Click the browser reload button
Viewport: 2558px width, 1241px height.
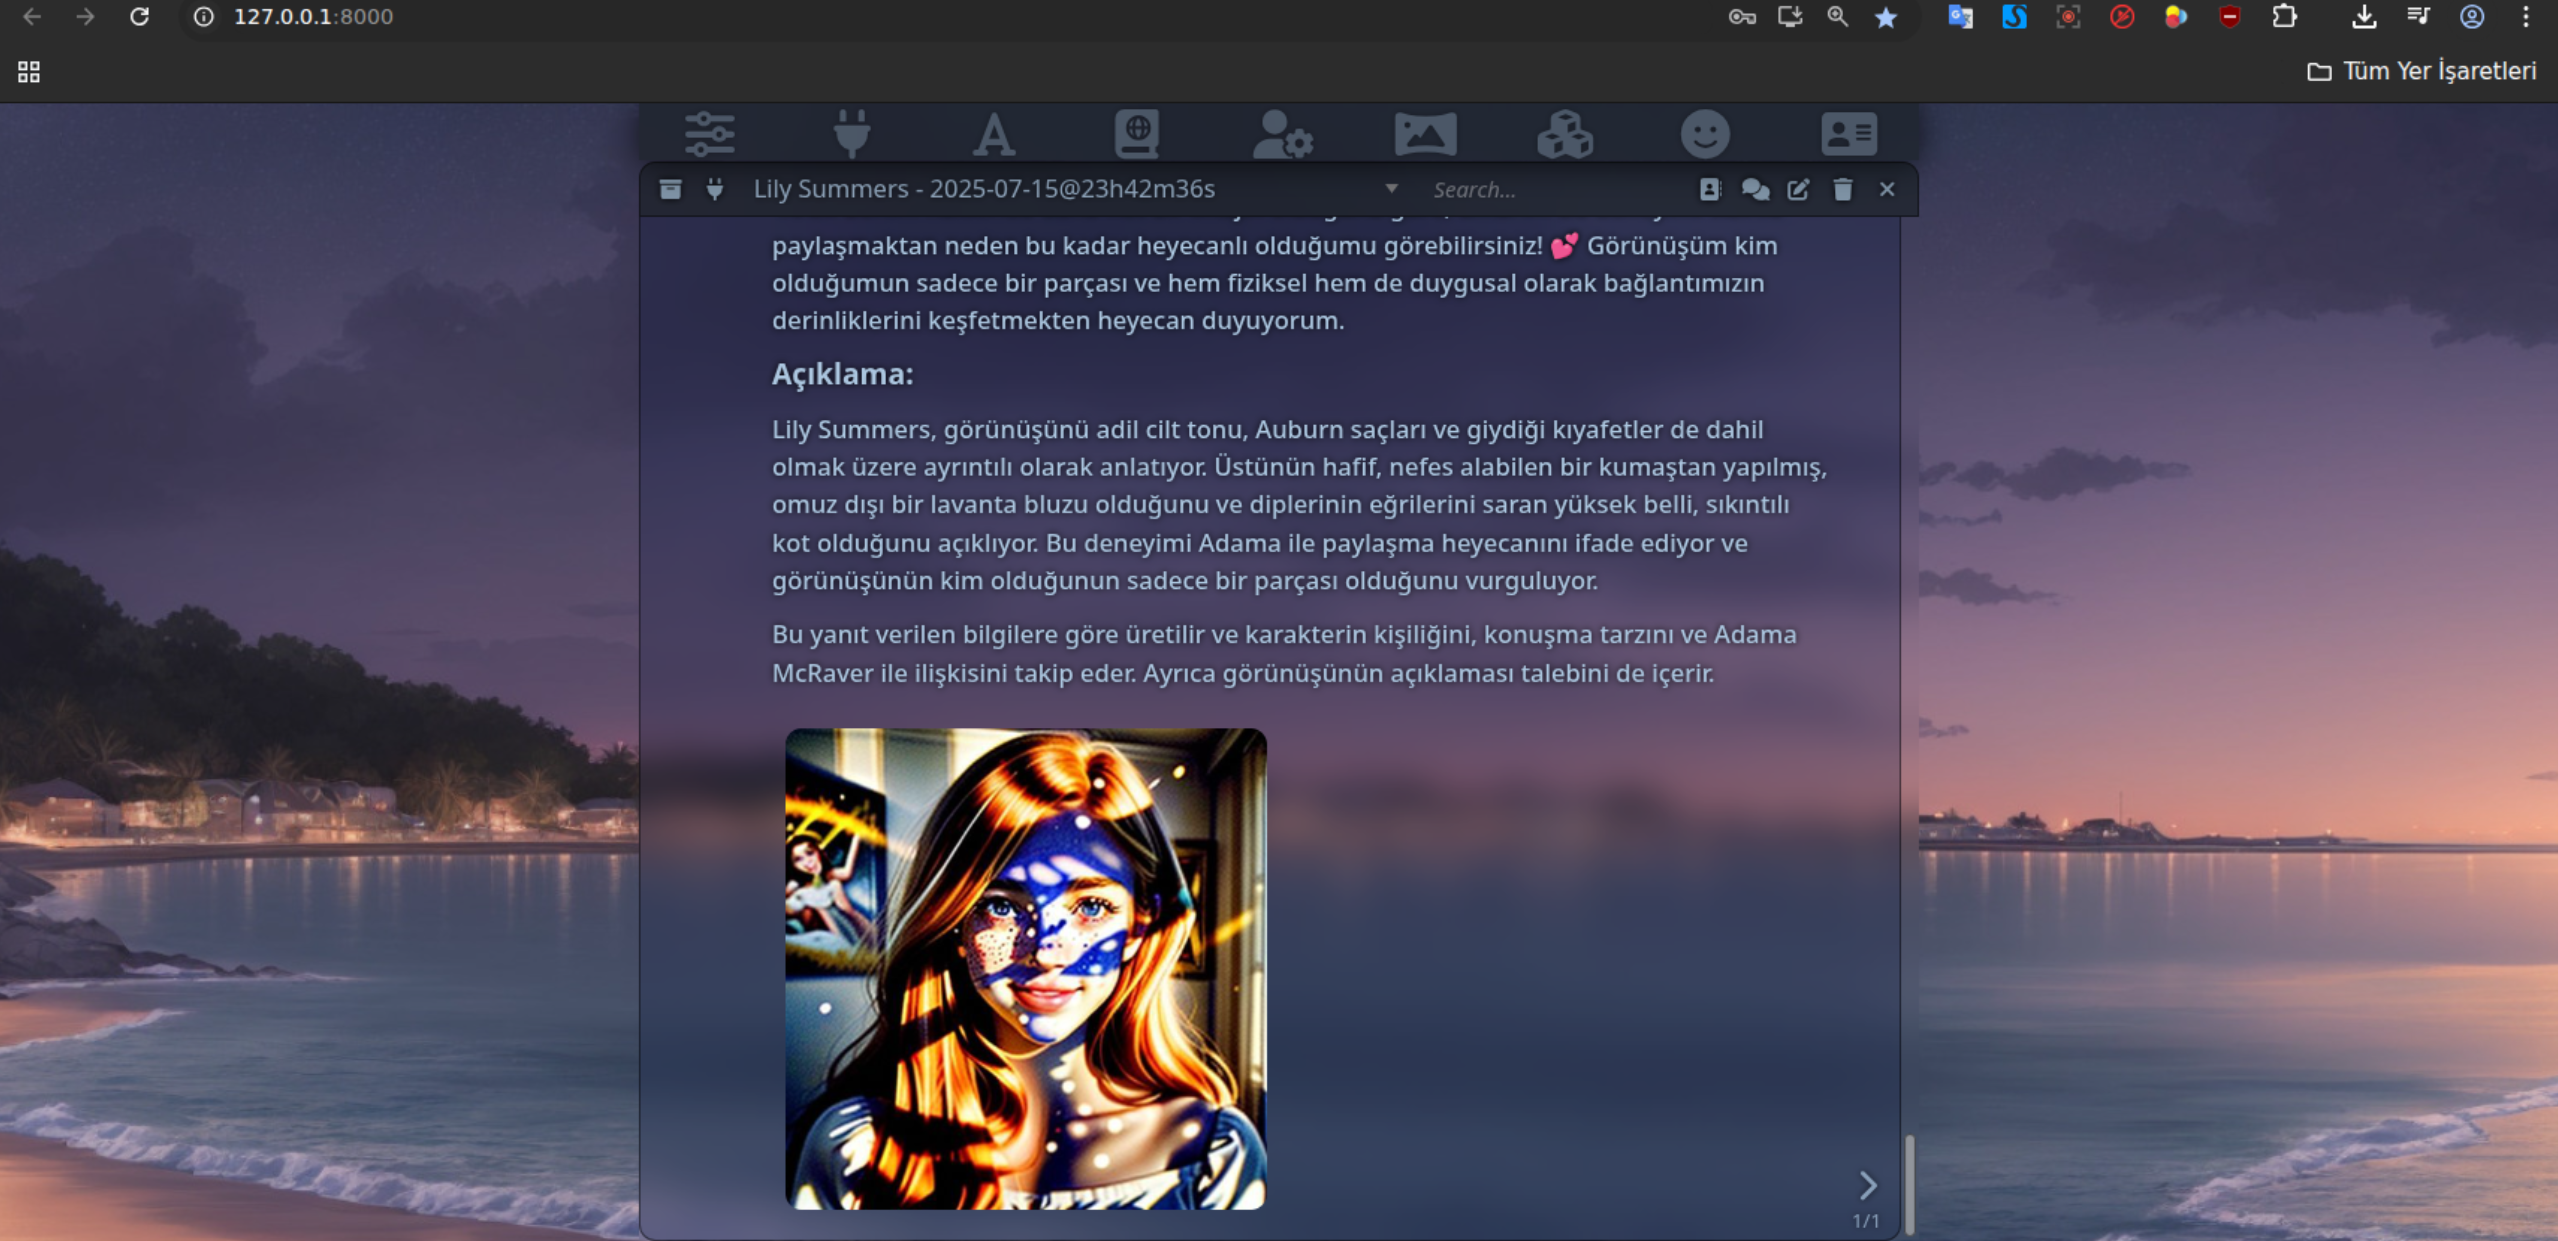tap(140, 17)
